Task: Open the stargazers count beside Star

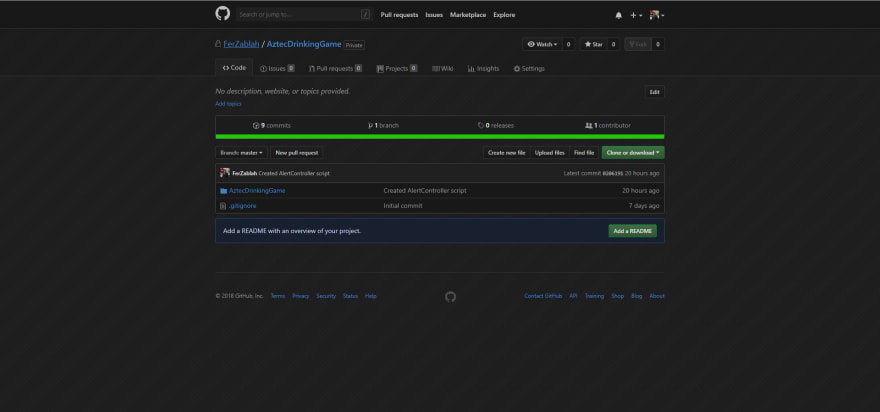Action: click(613, 44)
